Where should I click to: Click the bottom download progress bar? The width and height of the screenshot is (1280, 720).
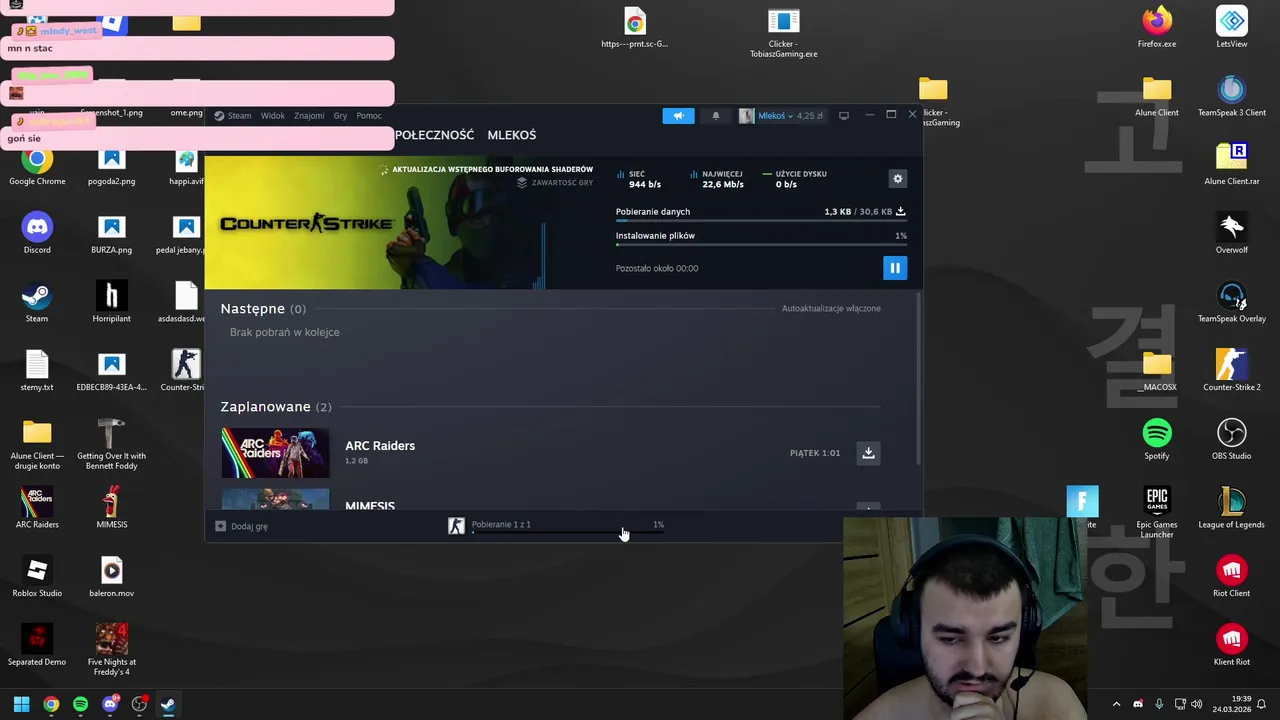point(567,533)
